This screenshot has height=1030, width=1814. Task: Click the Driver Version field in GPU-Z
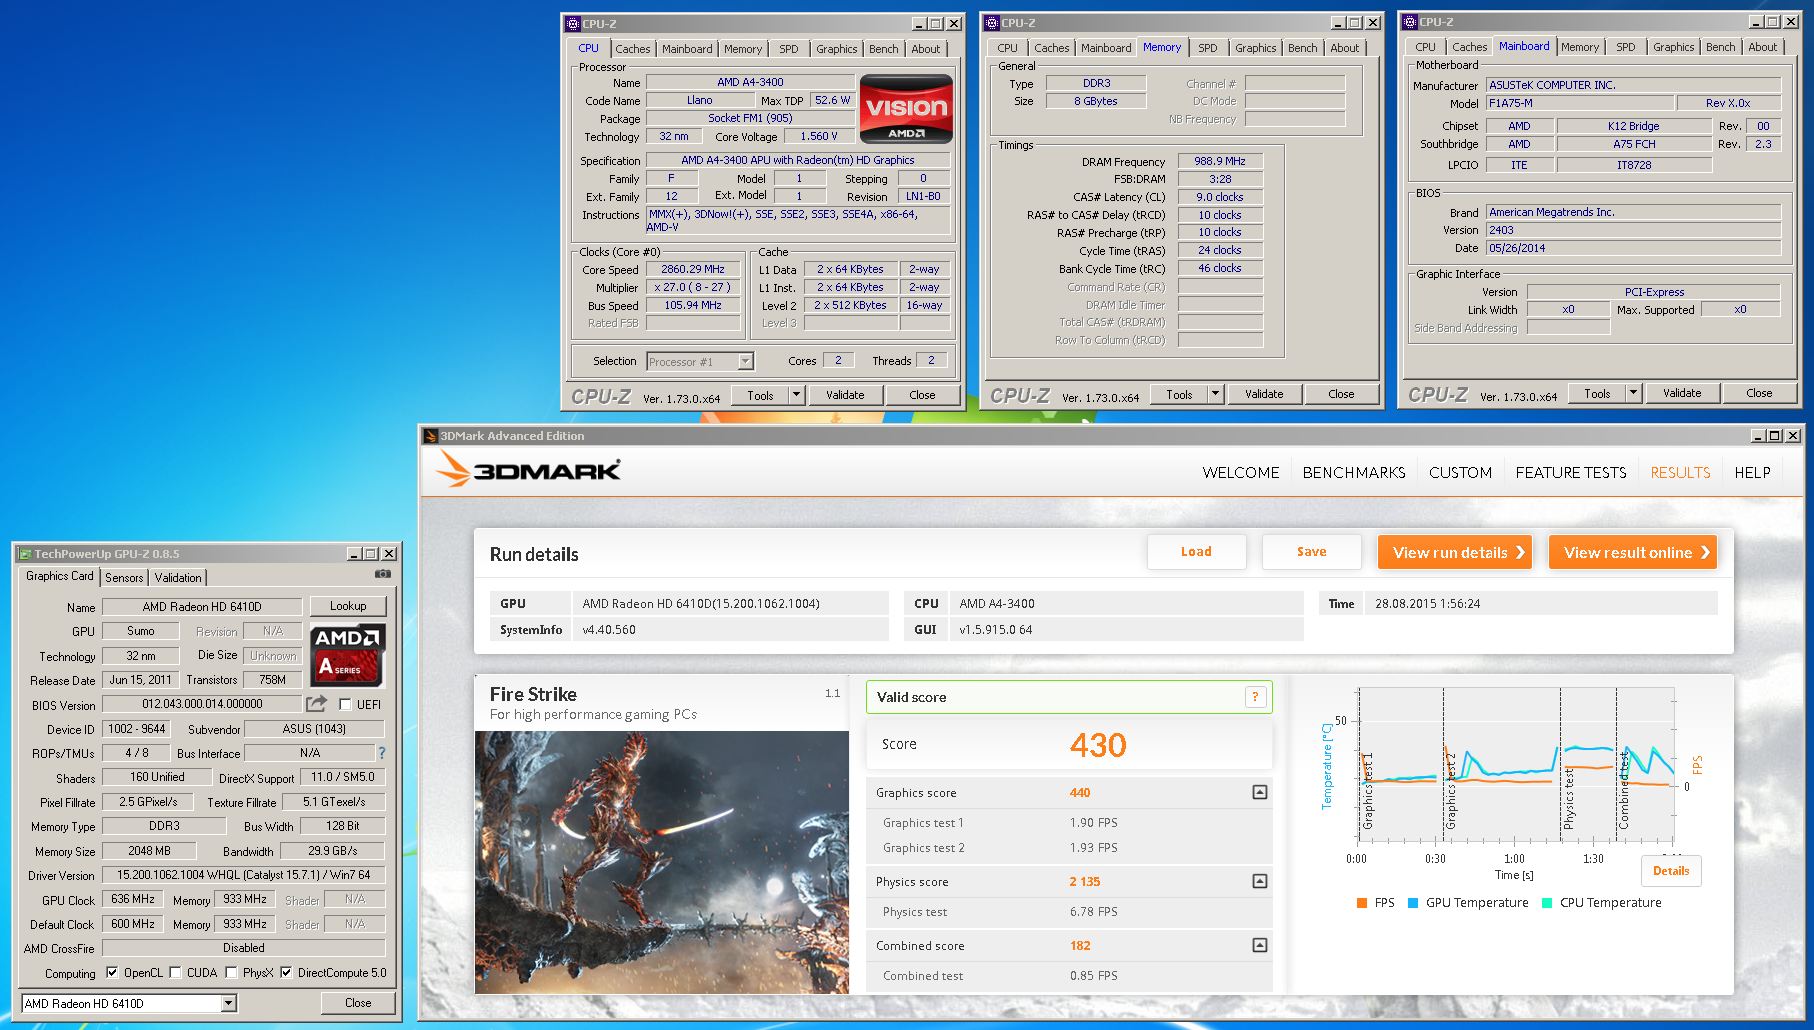[244, 875]
